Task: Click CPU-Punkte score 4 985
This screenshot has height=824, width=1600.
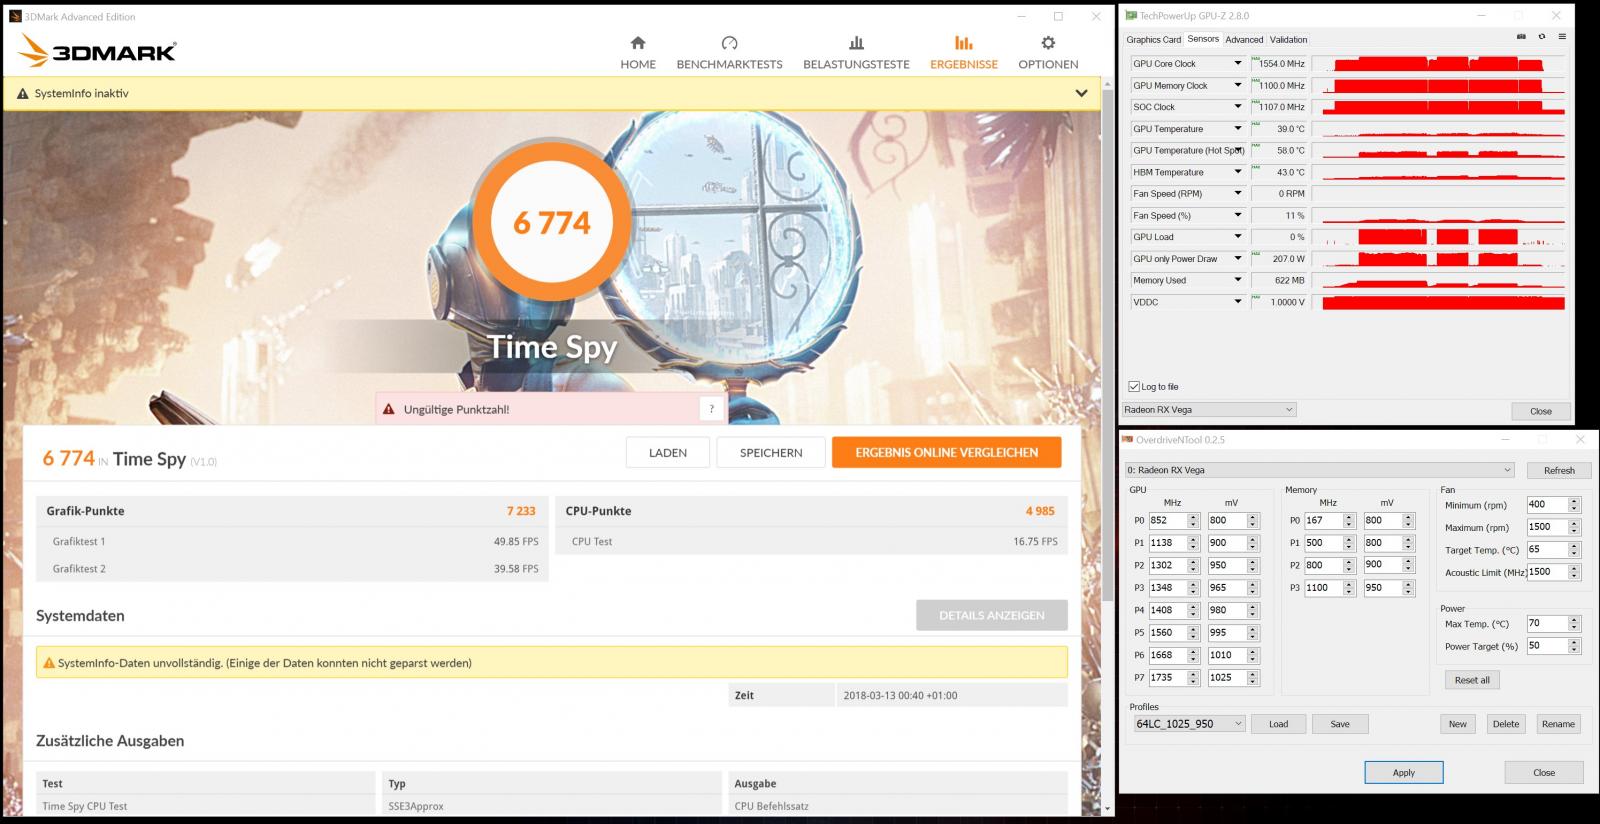Action: (x=1040, y=511)
